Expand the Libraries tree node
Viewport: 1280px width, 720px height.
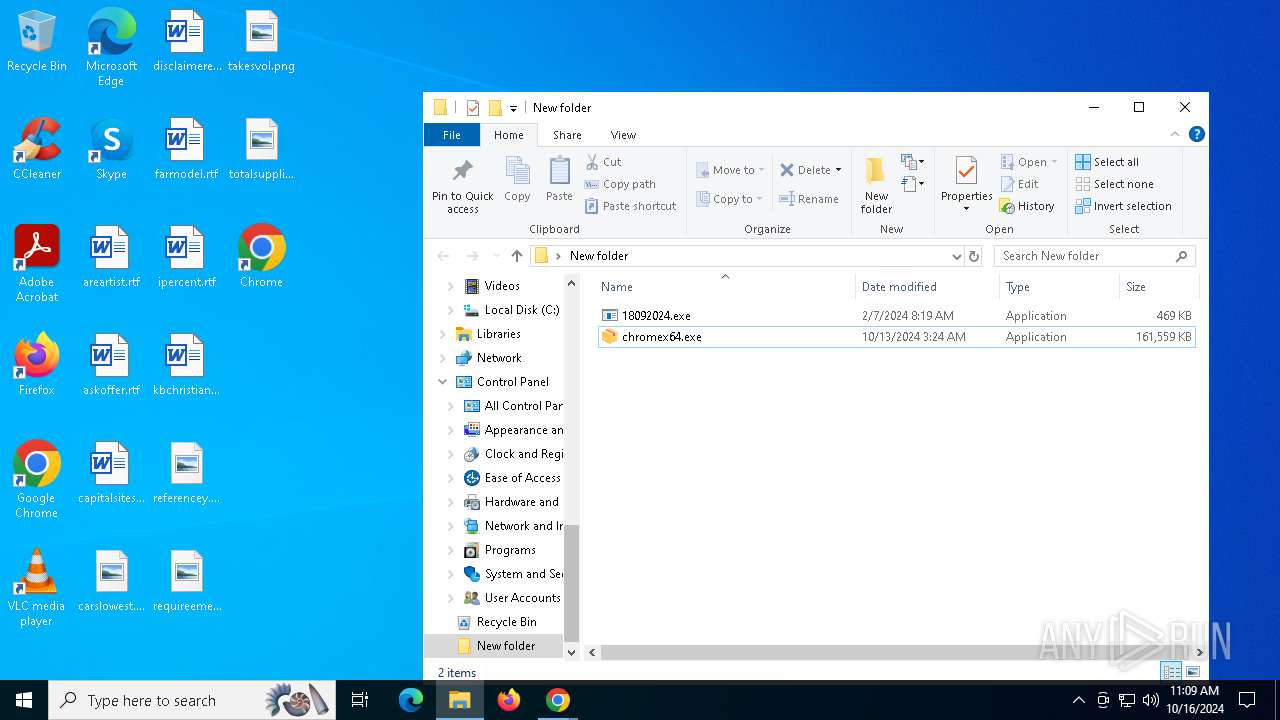click(x=443, y=334)
